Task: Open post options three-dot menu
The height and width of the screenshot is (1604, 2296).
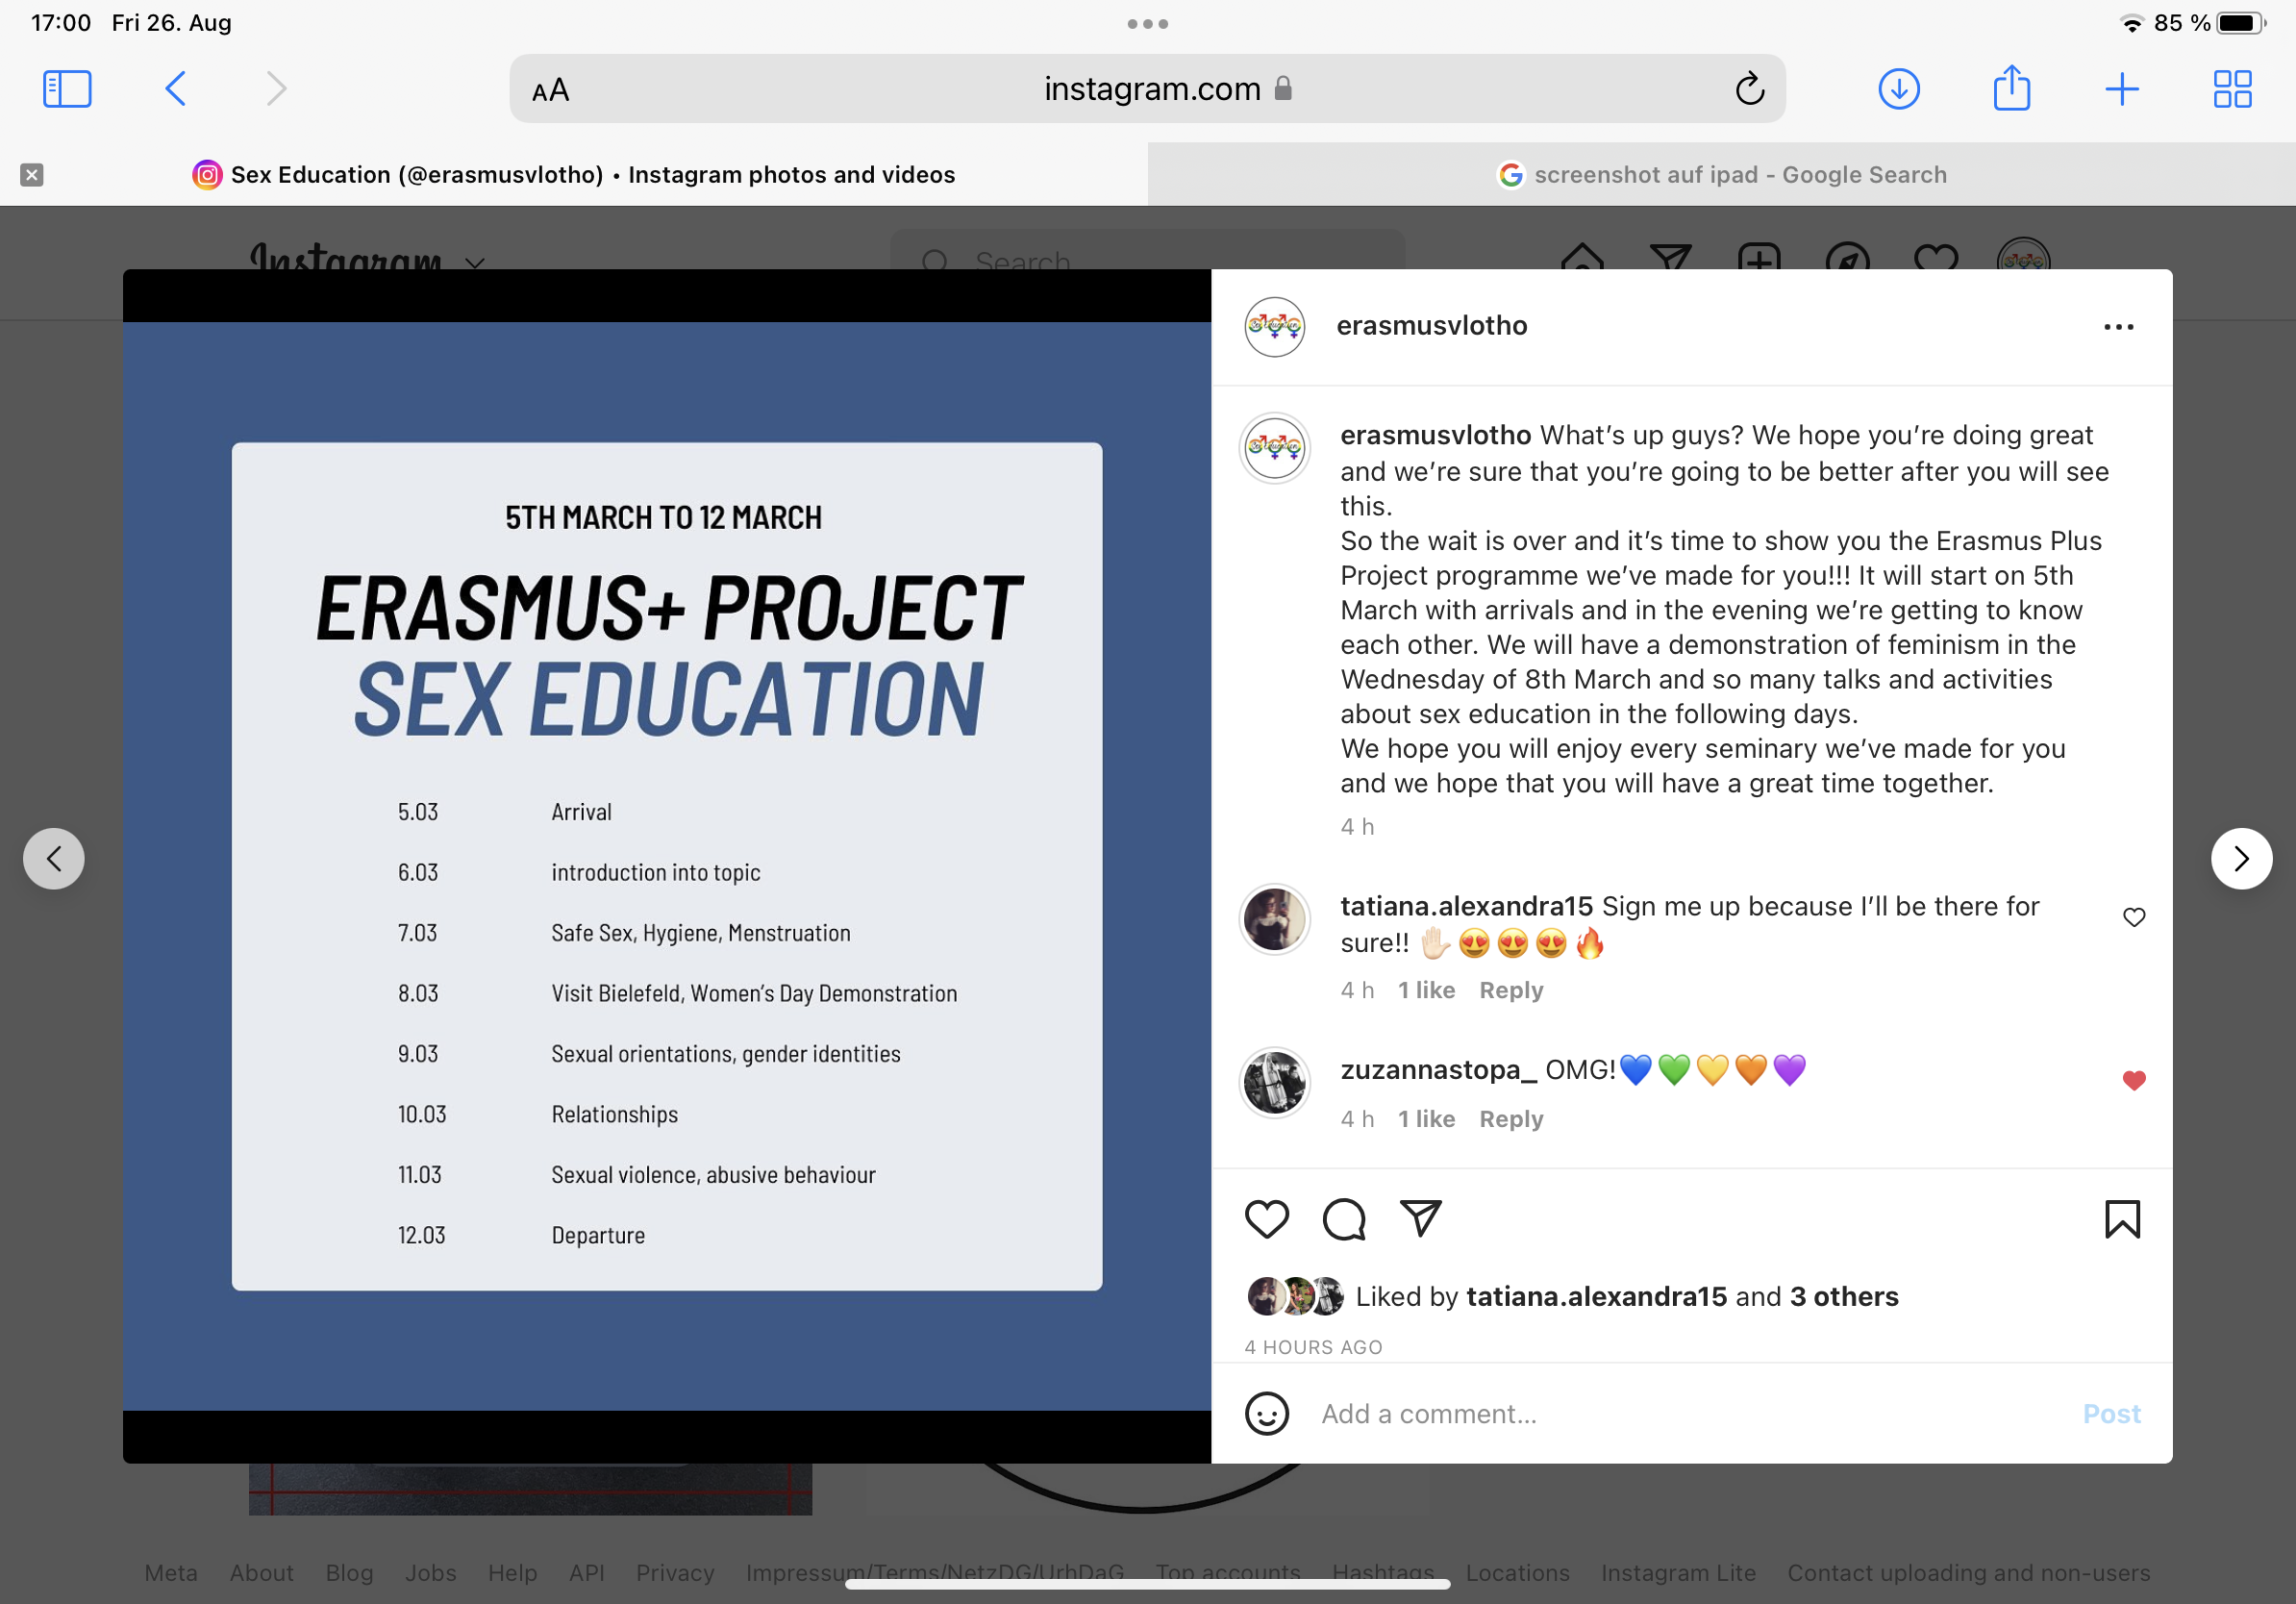Action: pos(2118,327)
